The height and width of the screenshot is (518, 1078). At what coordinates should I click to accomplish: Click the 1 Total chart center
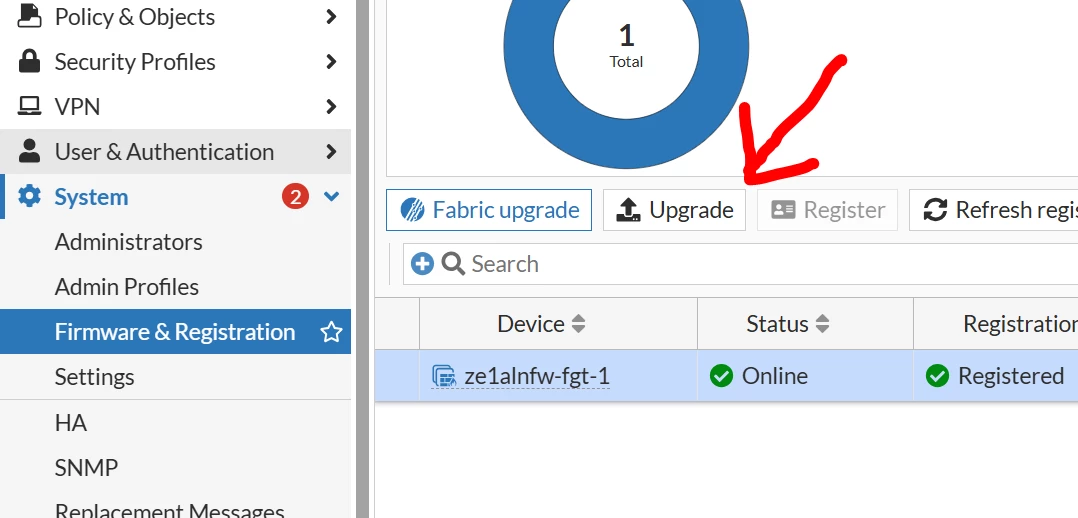[626, 45]
